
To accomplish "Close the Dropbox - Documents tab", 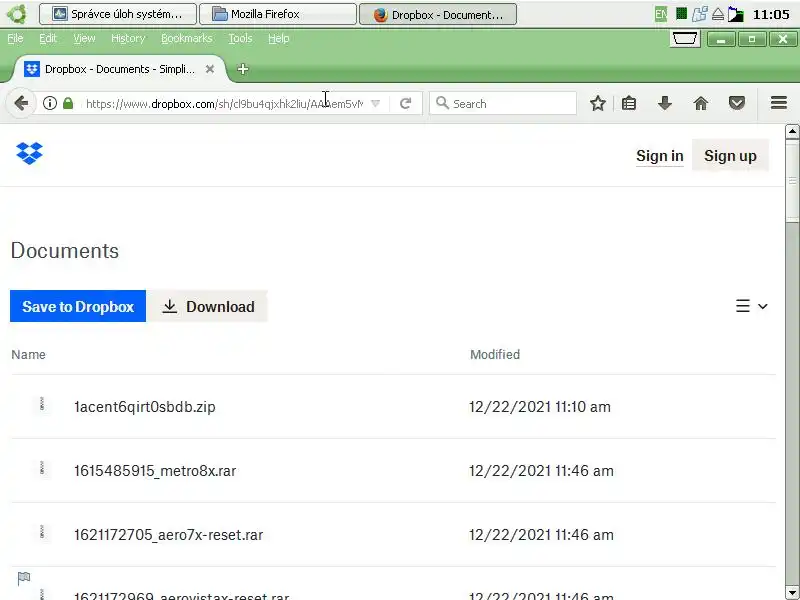I will click(x=210, y=69).
